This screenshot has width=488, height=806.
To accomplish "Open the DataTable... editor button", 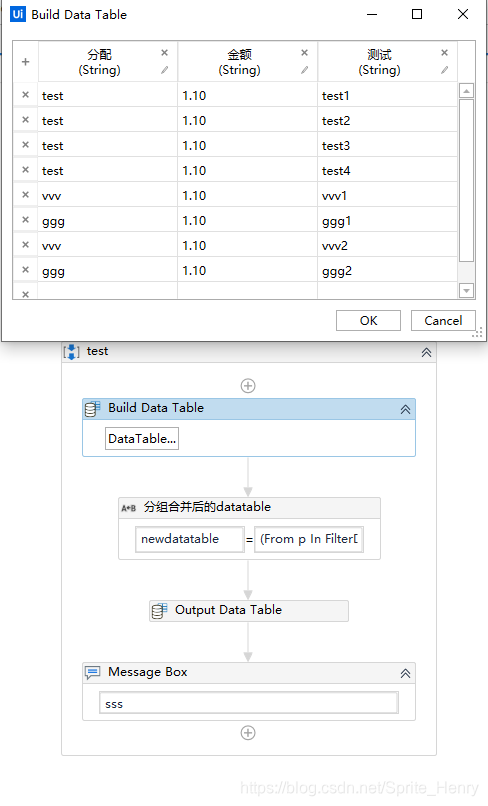I will [x=142, y=438].
